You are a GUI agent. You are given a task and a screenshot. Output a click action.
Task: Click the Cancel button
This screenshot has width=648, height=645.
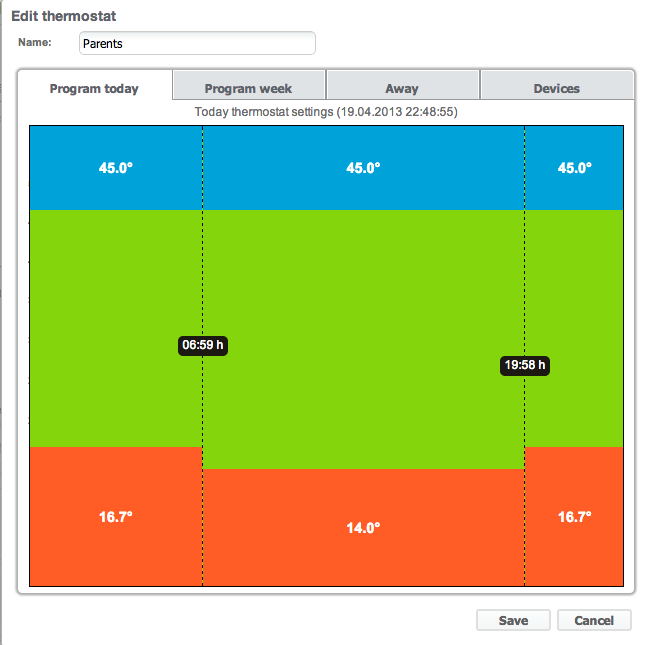594,620
